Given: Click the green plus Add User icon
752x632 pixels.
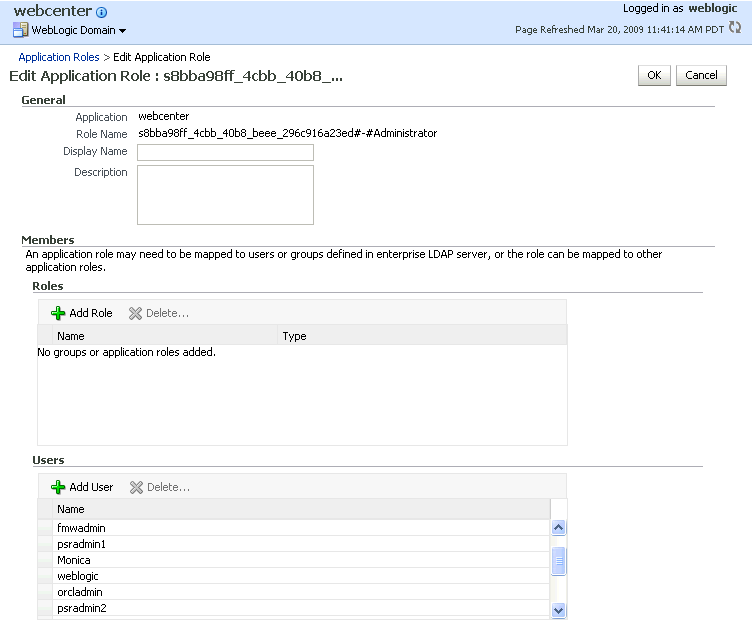Looking at the screenshot, I should tap(58, 487).
